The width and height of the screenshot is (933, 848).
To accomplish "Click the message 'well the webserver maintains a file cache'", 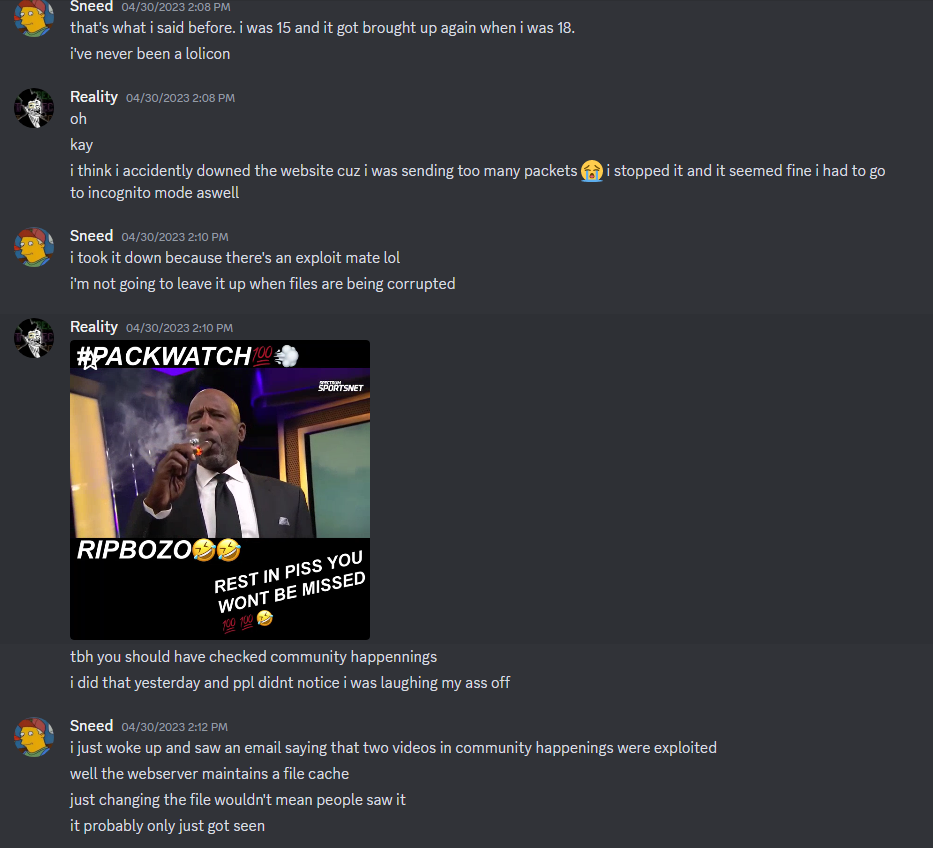I will click(x=209, y=774).
